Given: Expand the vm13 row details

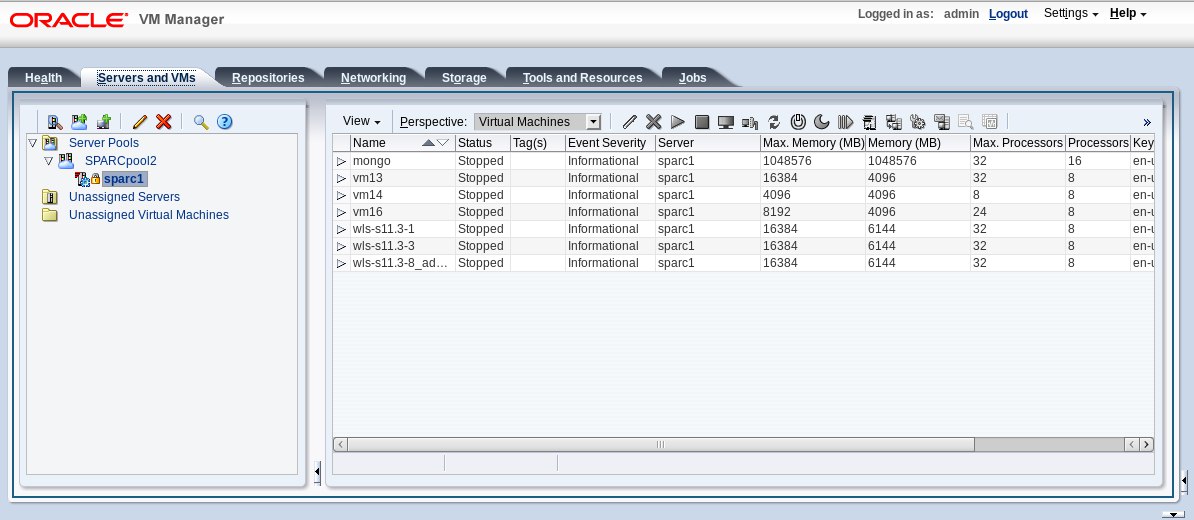Looking at the screenshot, I should 341,178.
